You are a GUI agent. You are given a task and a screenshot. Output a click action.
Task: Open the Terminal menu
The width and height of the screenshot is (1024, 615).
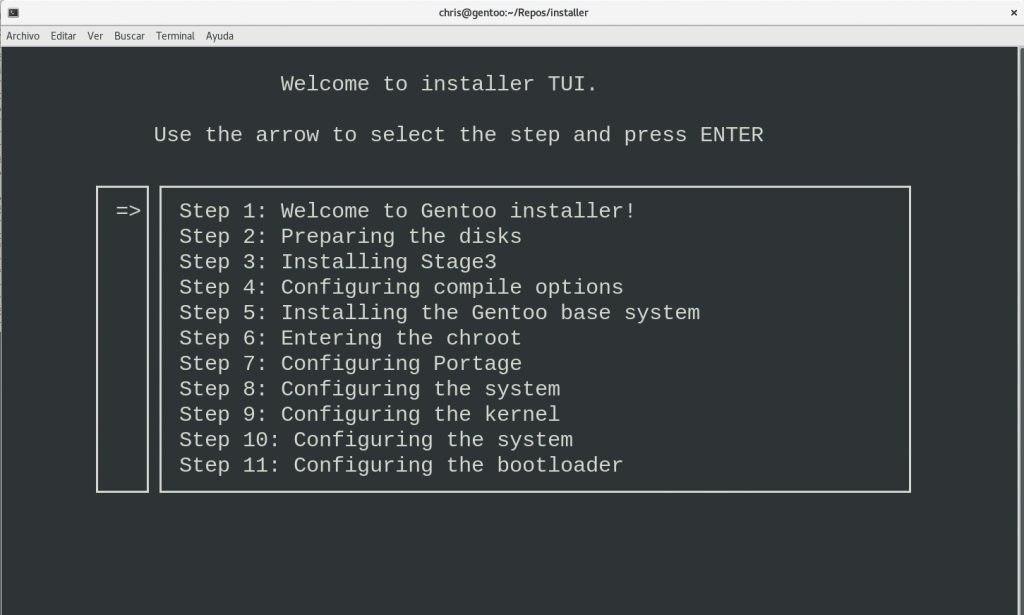point(175,36)
